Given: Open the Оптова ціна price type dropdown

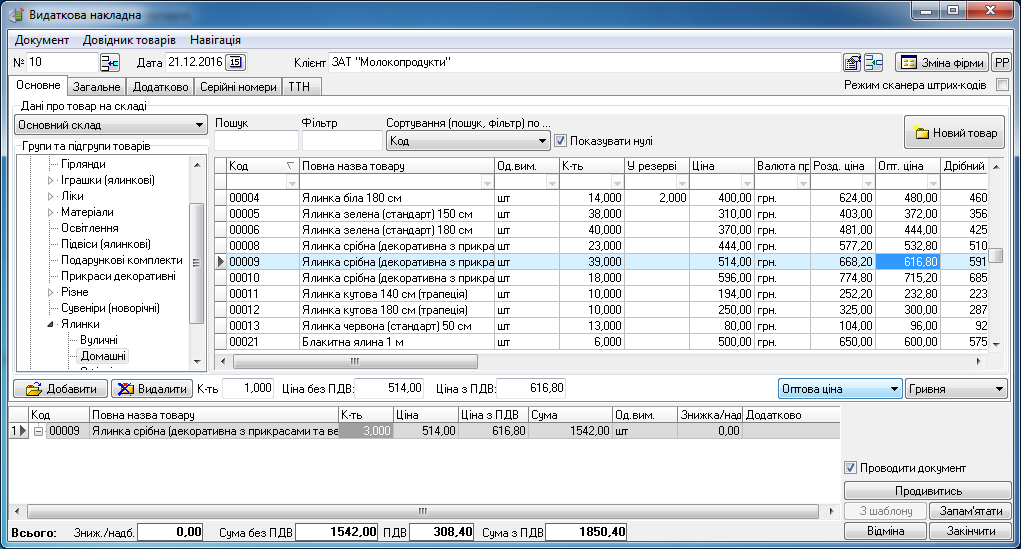Looking at the screenshot, I should (840, 389).
